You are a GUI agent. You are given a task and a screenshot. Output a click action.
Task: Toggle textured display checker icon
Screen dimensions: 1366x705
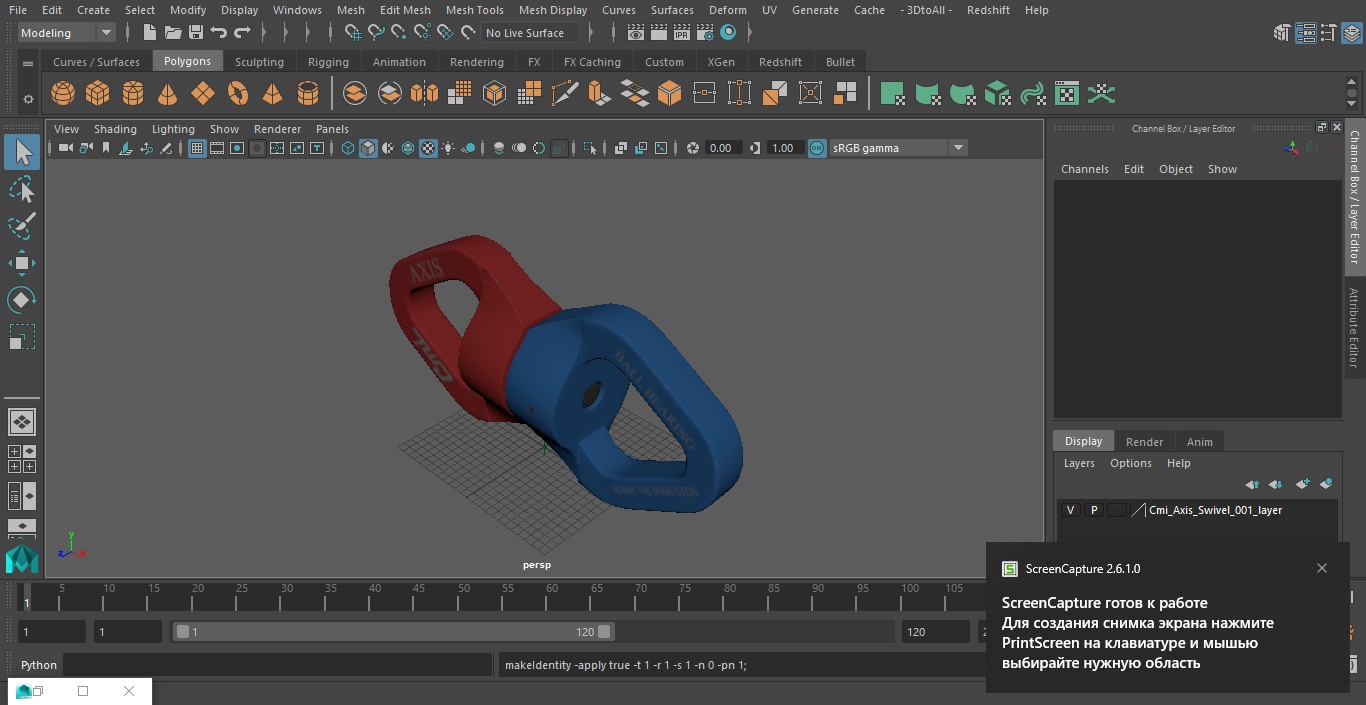pos(428,148)
